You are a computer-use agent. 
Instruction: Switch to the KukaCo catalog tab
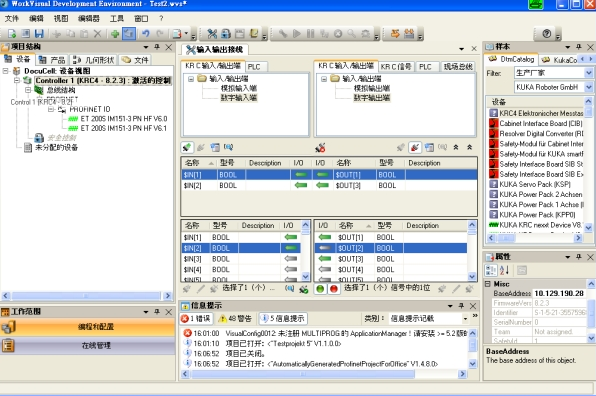click(x=559, y=60)
